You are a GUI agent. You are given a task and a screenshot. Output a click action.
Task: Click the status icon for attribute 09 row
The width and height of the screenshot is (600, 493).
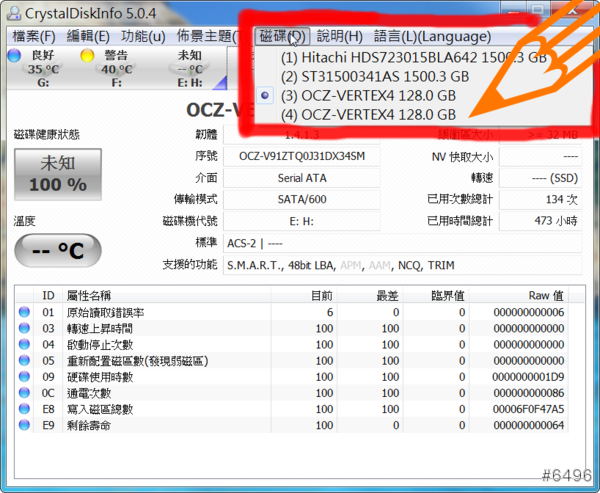[x=25, y=377]
